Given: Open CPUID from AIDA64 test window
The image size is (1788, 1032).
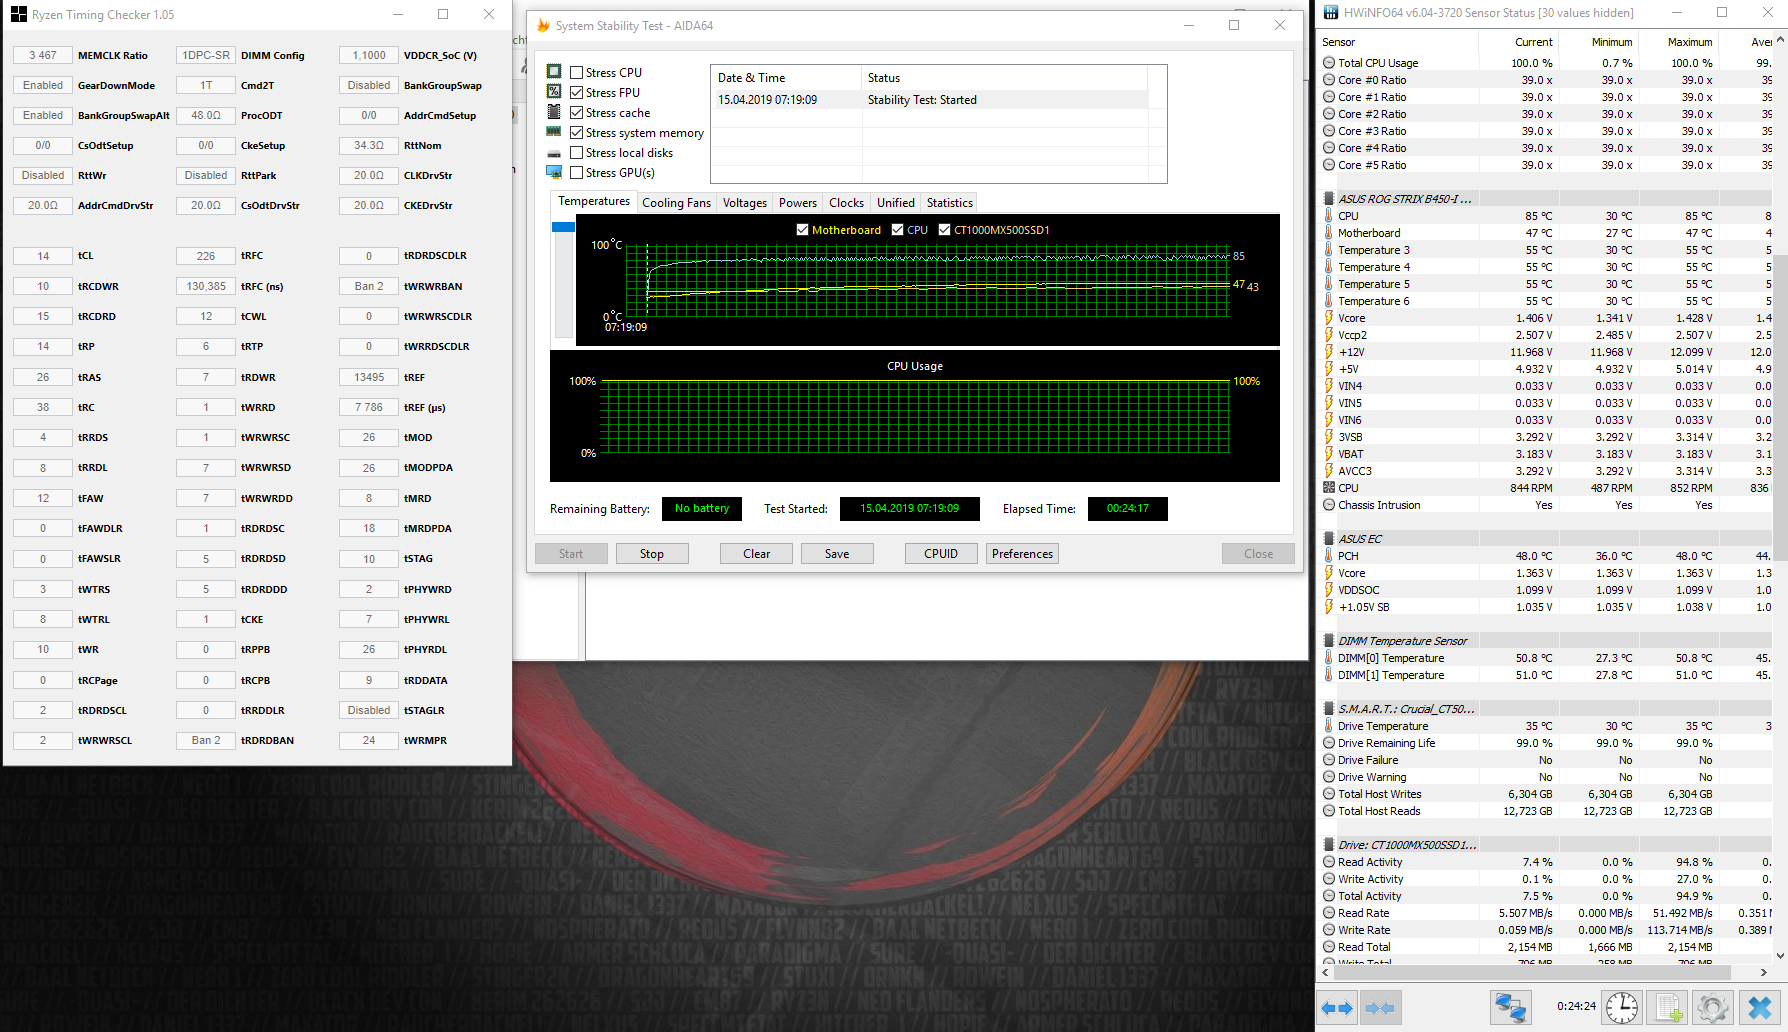Looking at the screenshot, I should point(941,554).
